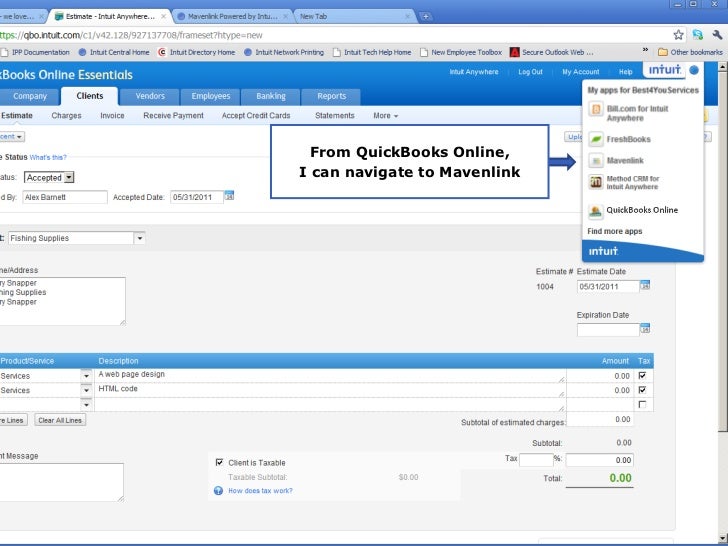This screenshot has height=546, width=728.
Task: Click the Accepted By name field
Action: tap(65, 197)
